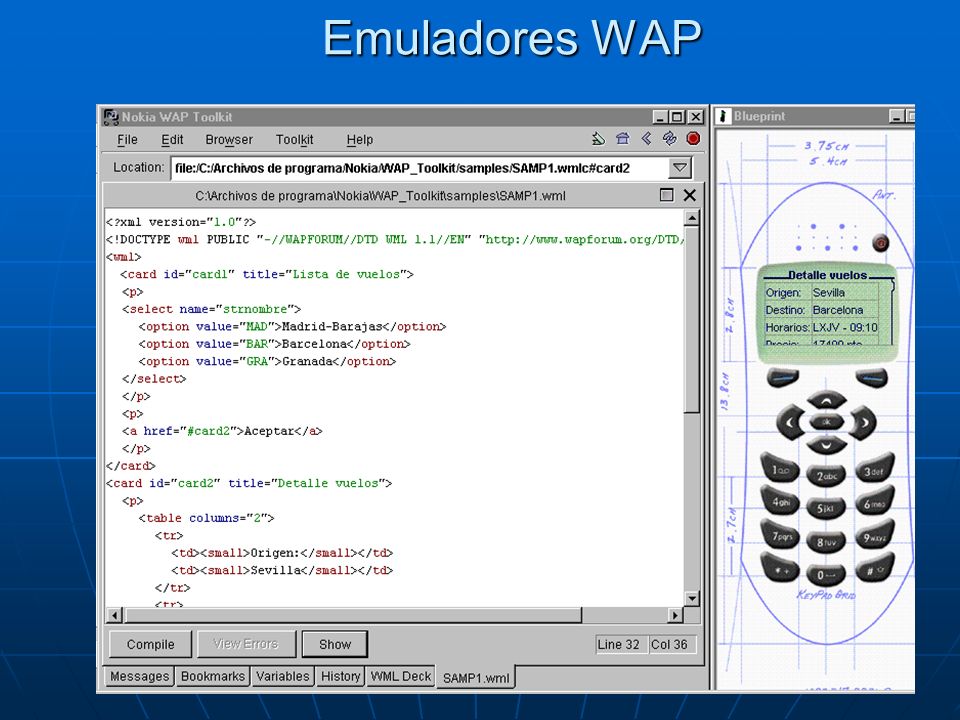Click 'Sevilla' on the phone screen
Screen dimensions: 960x720
(x=828, y=293)
